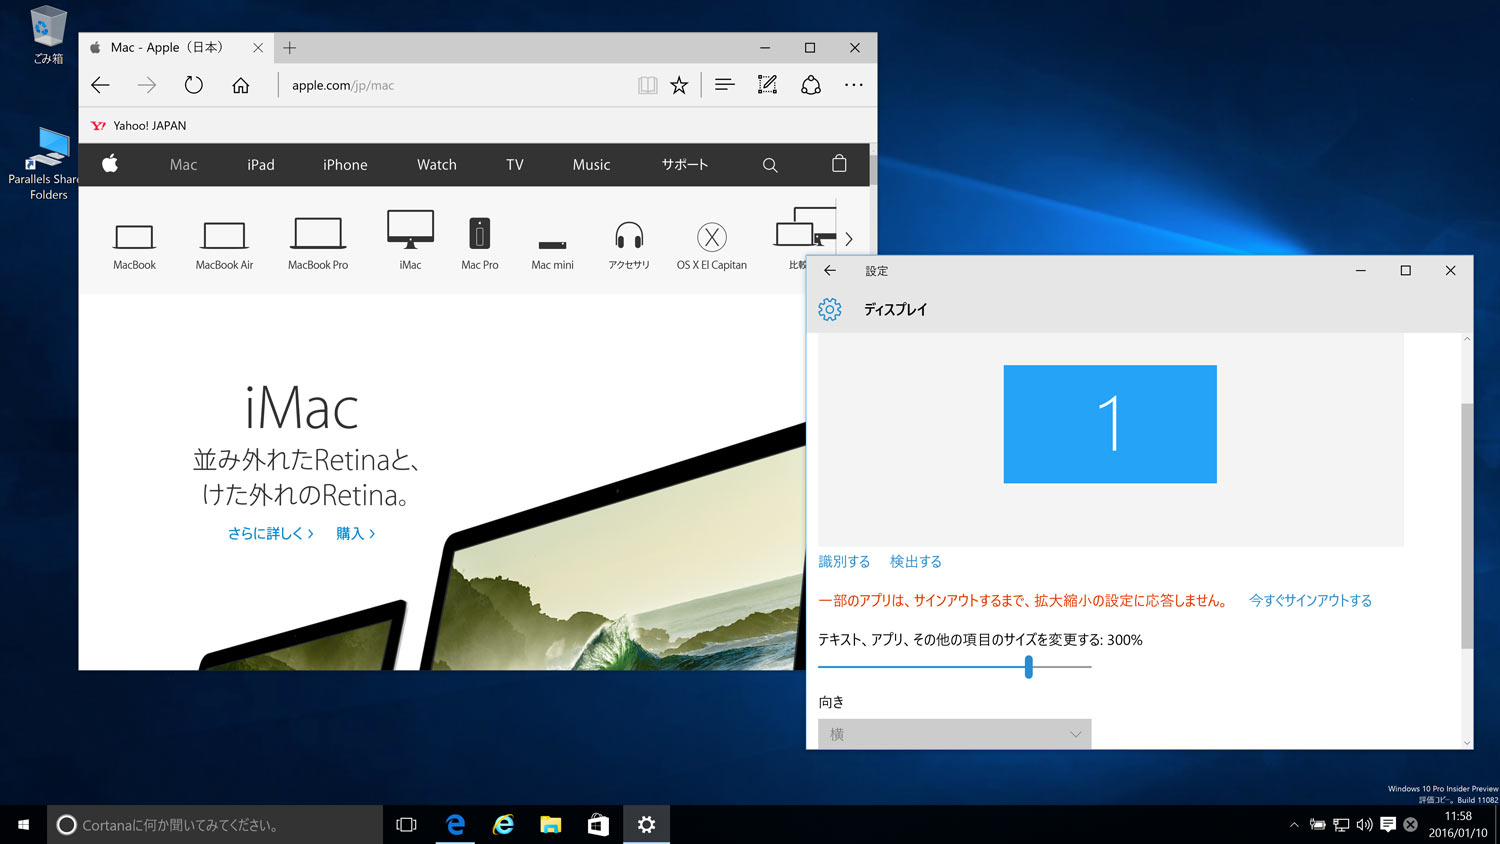The height and width of the screenshot is (844, 1500).
Task: Close the Mac - Apple tab
Action: [x=258, y=47]
